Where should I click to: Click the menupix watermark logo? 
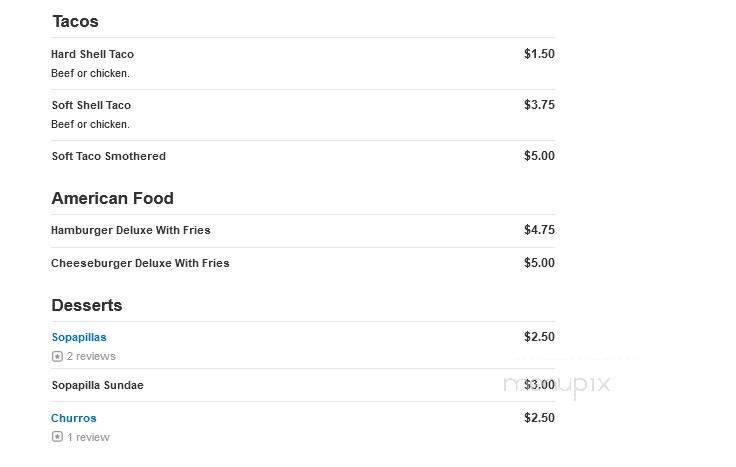pos(557,386)
